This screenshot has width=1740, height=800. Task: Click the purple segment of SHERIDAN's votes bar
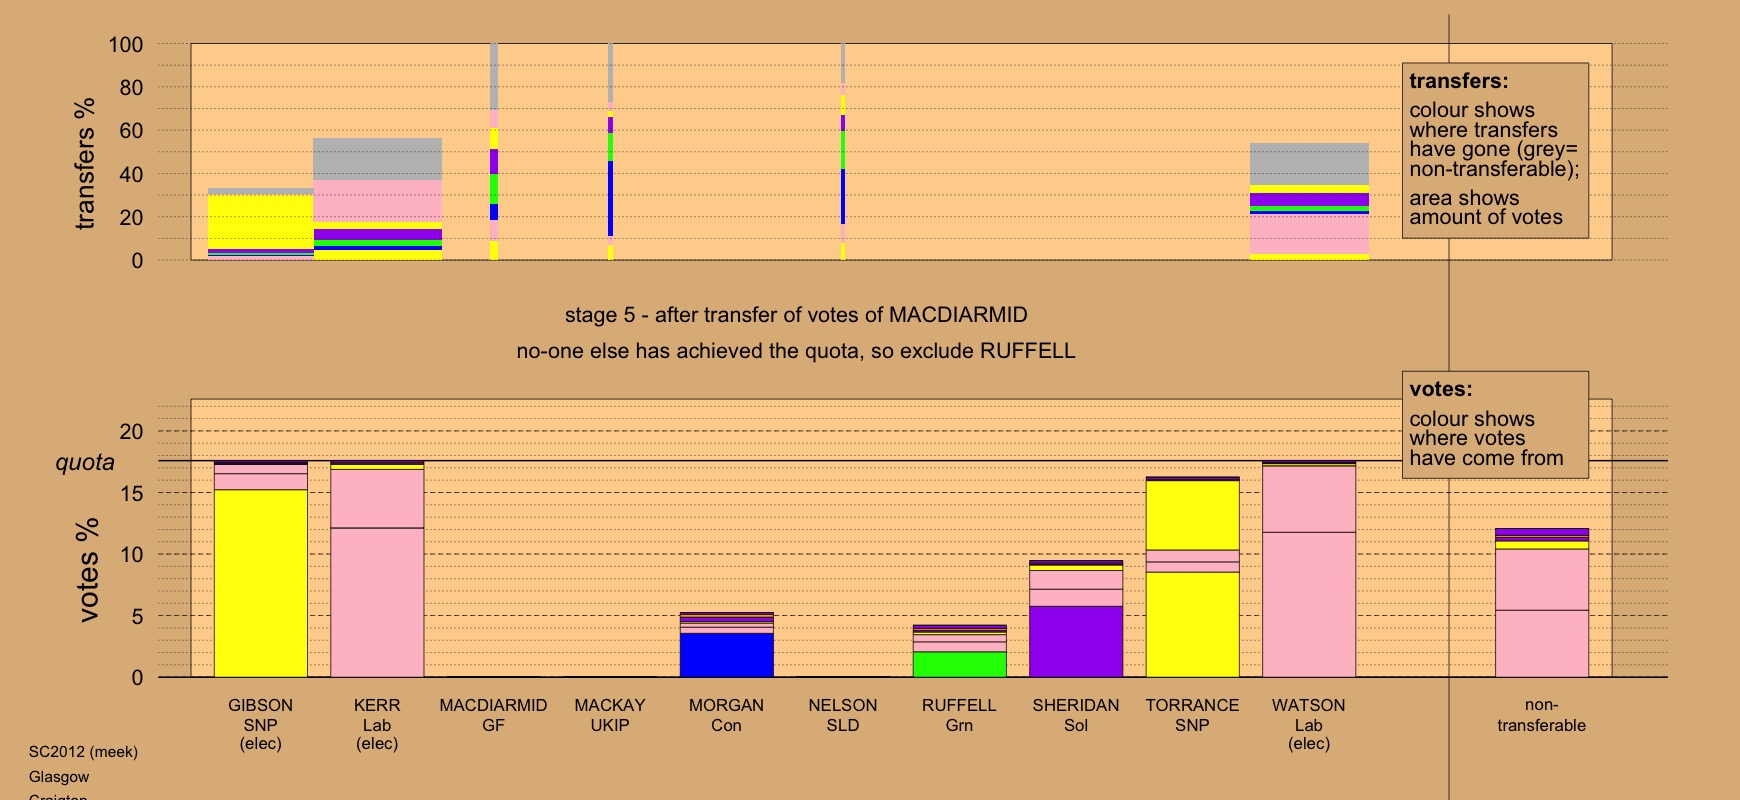(x=1076, y=641)
